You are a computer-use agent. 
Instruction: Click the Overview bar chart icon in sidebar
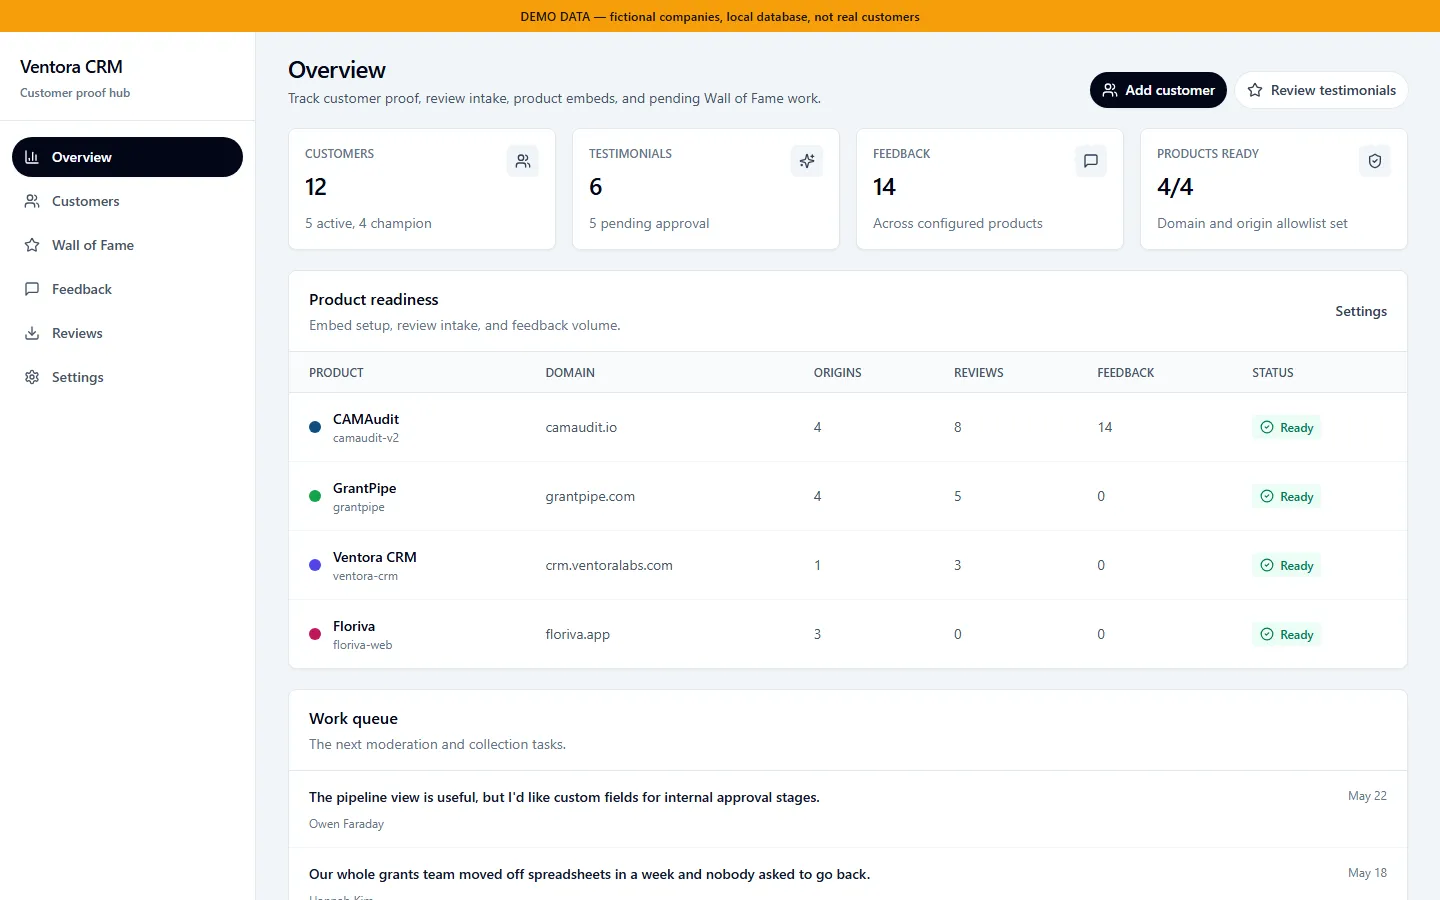pos(32,157)
